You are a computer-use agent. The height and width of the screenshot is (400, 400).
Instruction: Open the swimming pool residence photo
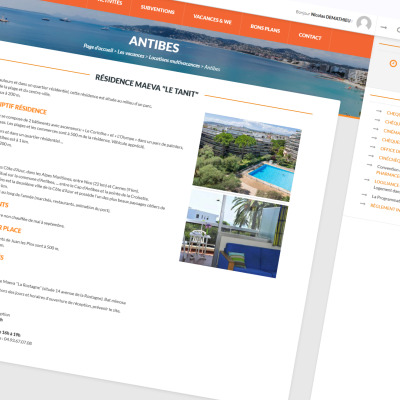(x=247, y=157)
